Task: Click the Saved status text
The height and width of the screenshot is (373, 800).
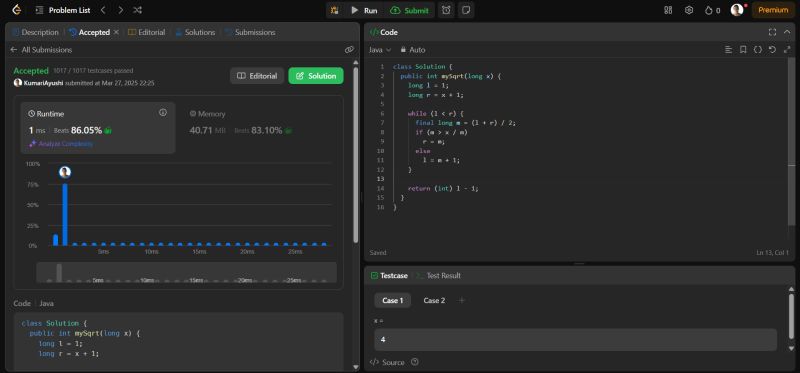Action: (378, 253)
